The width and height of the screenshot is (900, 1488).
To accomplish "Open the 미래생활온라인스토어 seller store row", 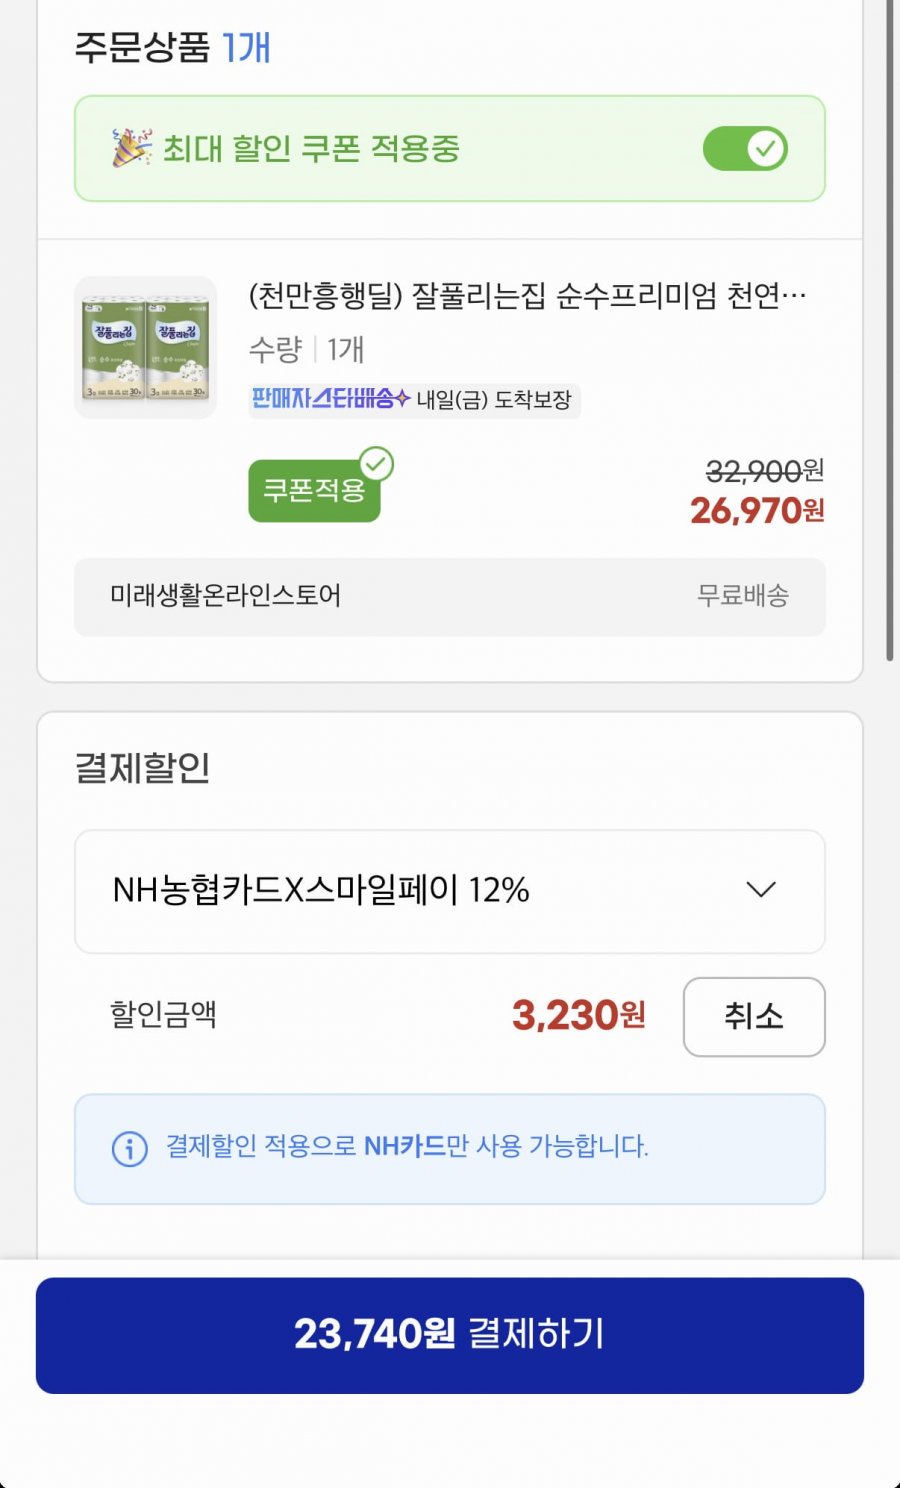I will (450, 596).
